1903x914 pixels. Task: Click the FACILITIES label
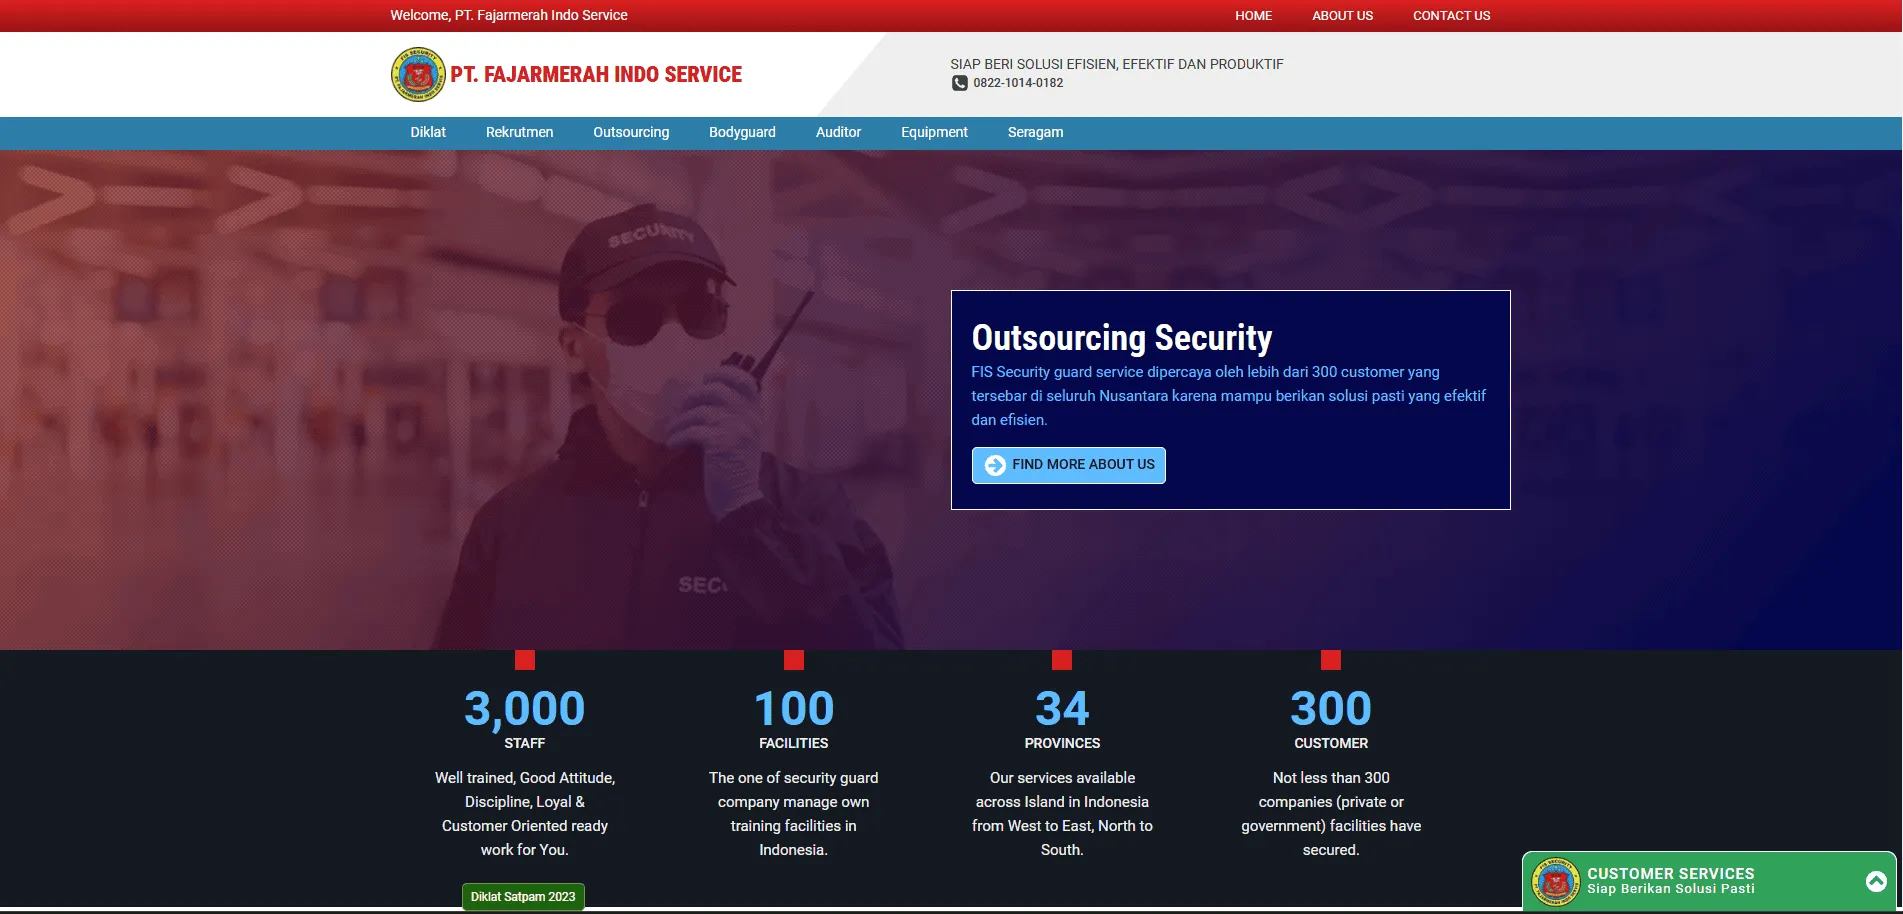793,744
